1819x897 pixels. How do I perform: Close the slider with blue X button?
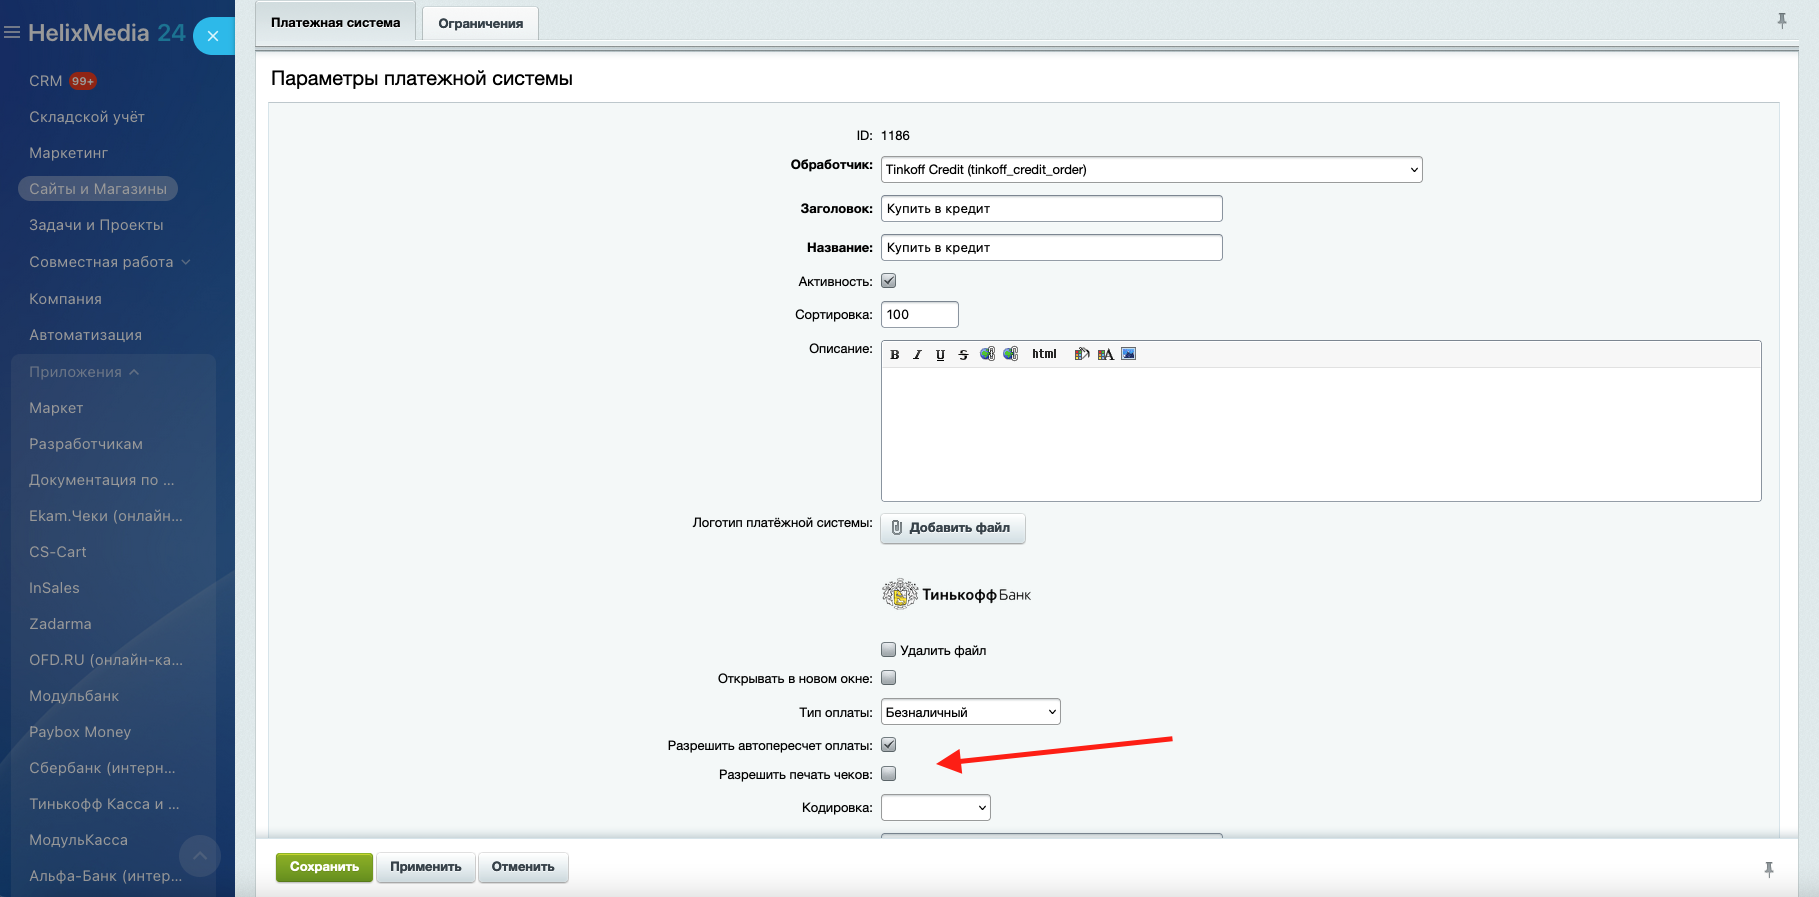coord(213,36)
